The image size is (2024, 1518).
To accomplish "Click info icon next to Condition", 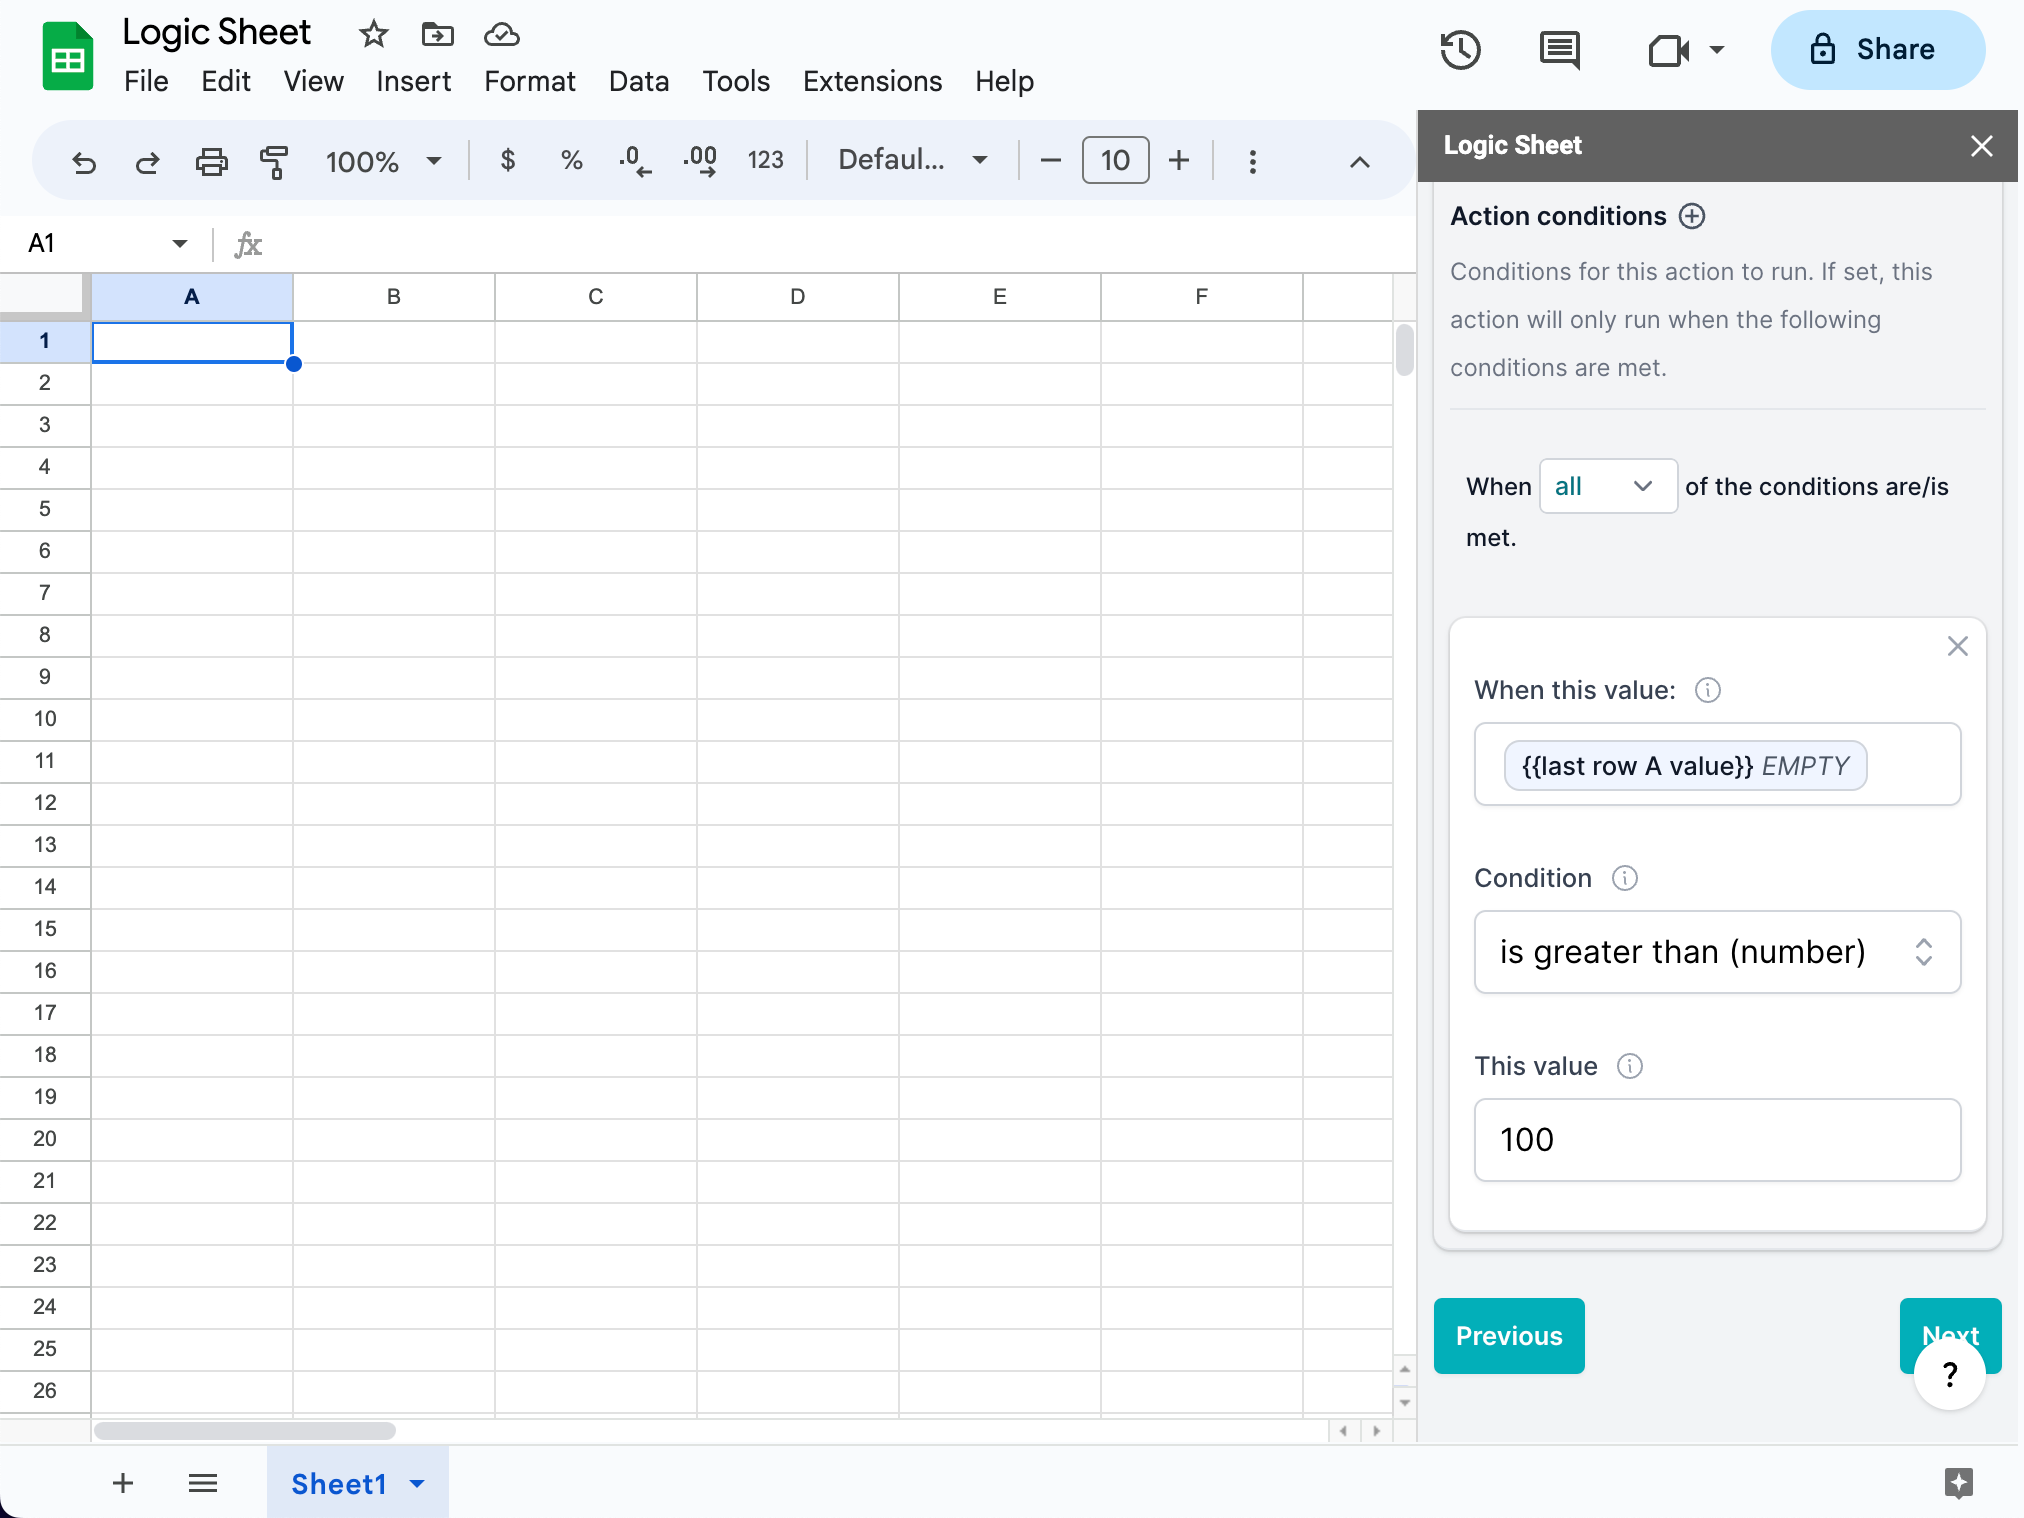I will [x=1625, y=878].
